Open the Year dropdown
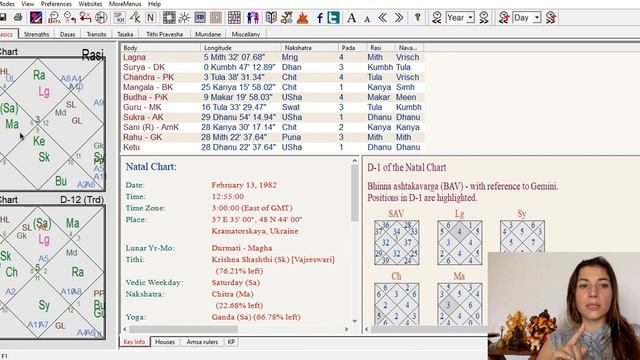The image size is (640, 360). (471, 18)
